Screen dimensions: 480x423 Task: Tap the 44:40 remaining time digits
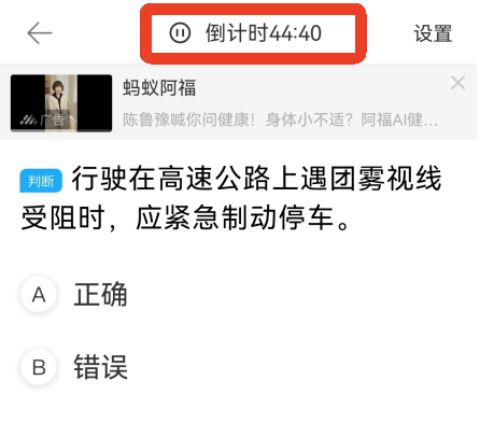pyautogui.click(x=295, y=33)
